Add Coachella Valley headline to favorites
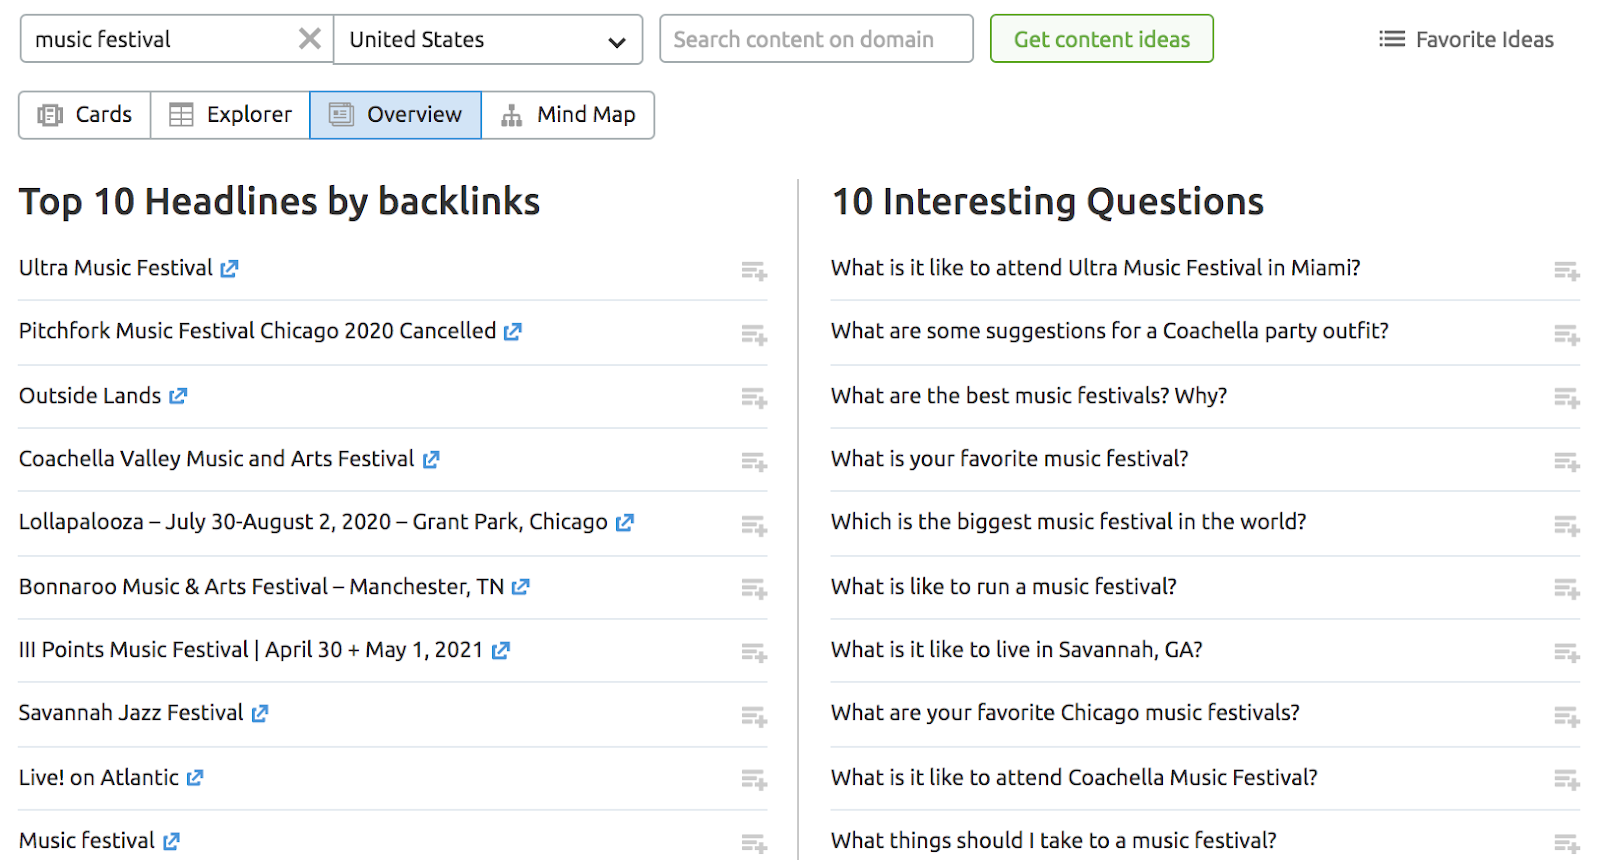 coord(754,462)
